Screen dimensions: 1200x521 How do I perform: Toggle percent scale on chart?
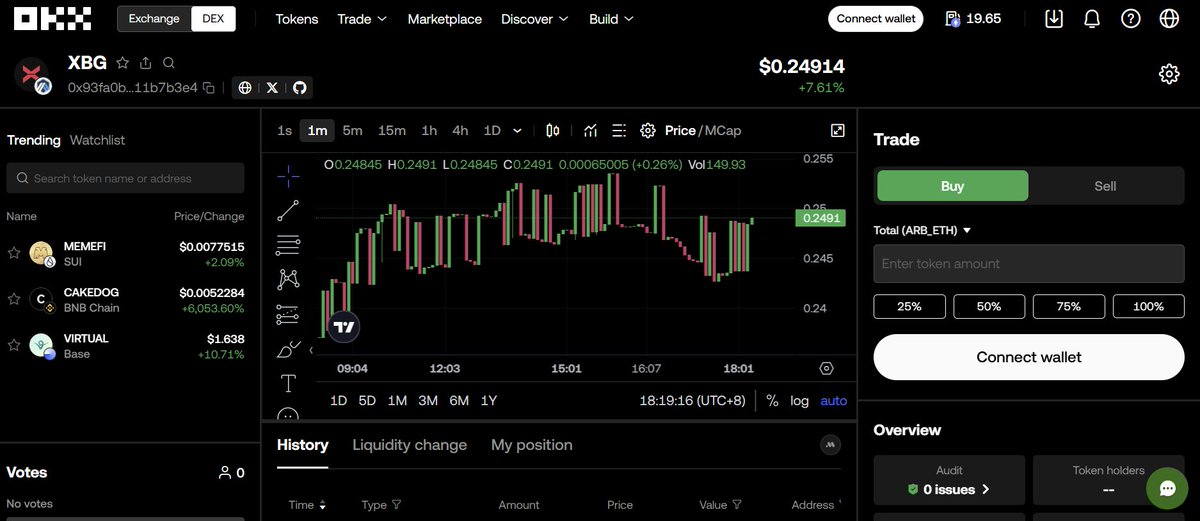[x=772, y=400]
